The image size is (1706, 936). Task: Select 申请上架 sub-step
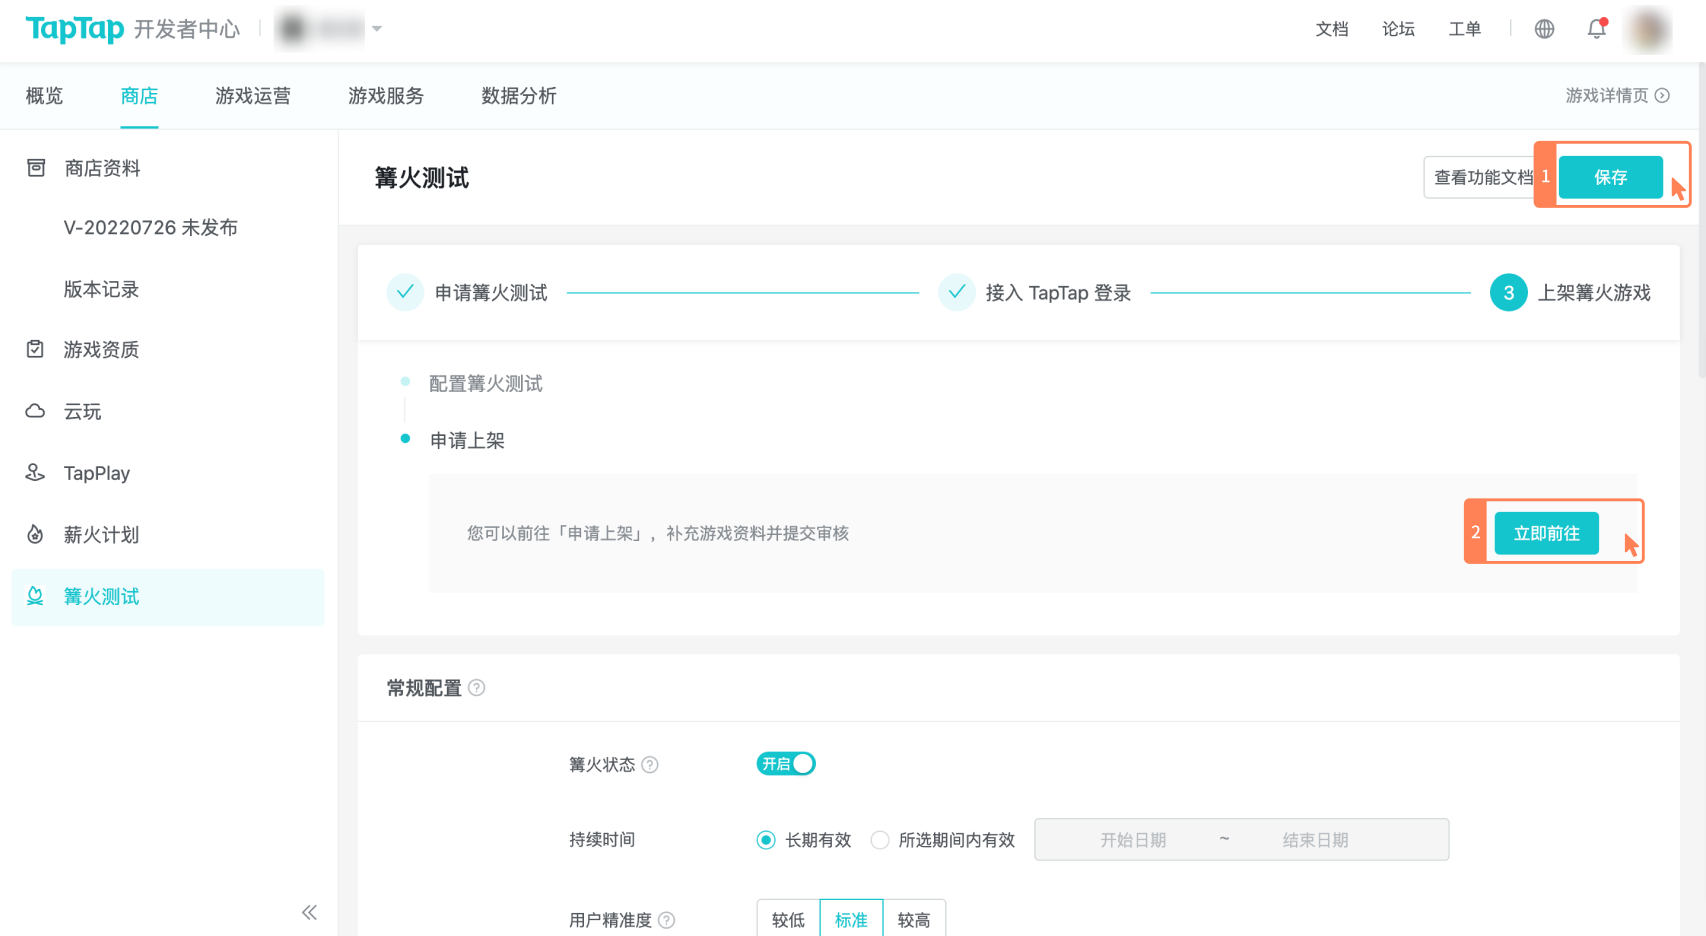coord(467,441)
